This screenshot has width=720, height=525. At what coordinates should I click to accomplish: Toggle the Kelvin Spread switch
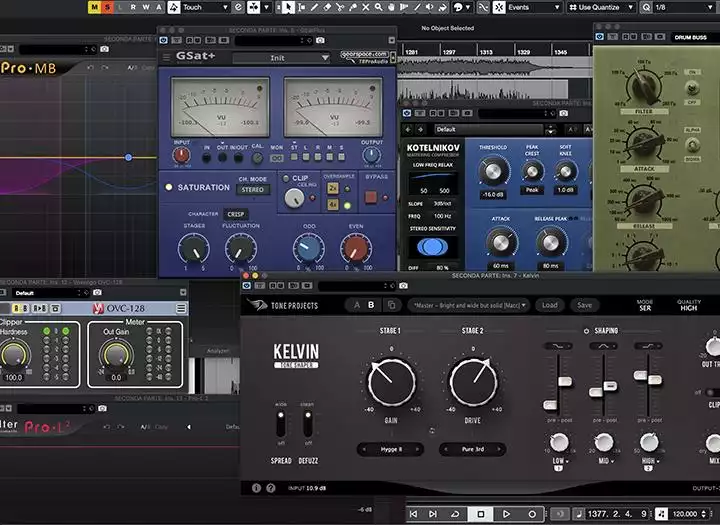tap(281, 423)
